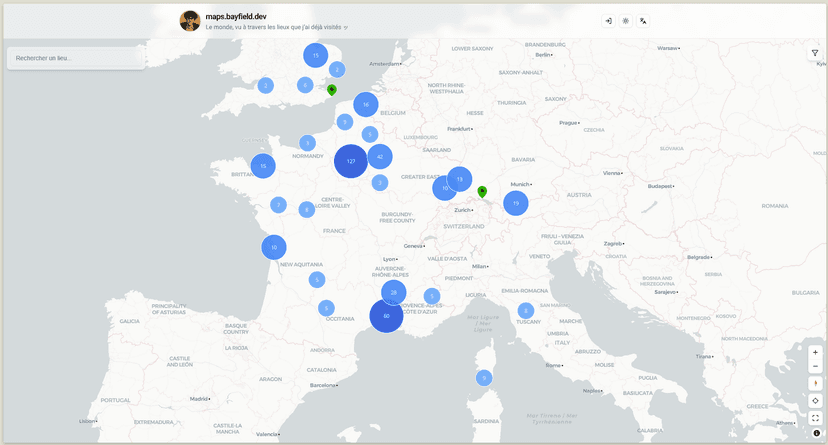
Task: Open the 10 cluster overlapping the 13
Action: 445,188
